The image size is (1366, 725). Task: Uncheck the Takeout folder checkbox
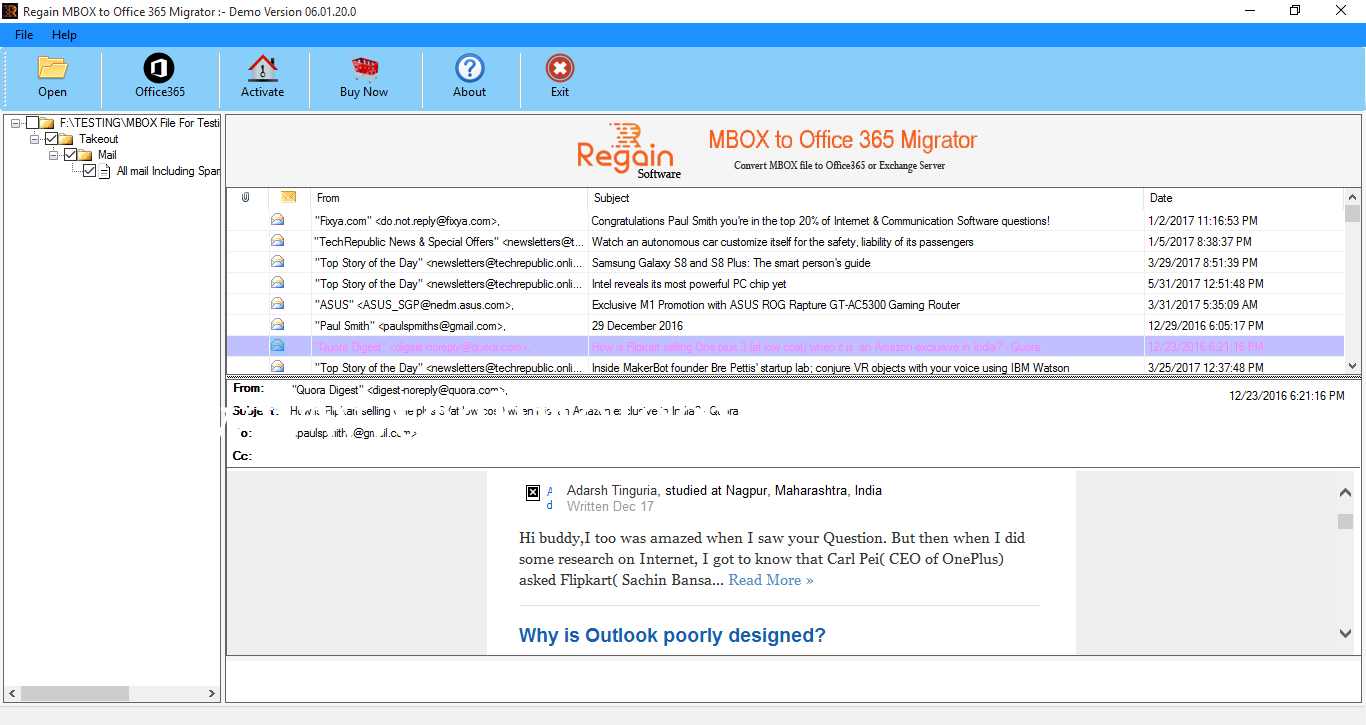click(x=52, y=139)
